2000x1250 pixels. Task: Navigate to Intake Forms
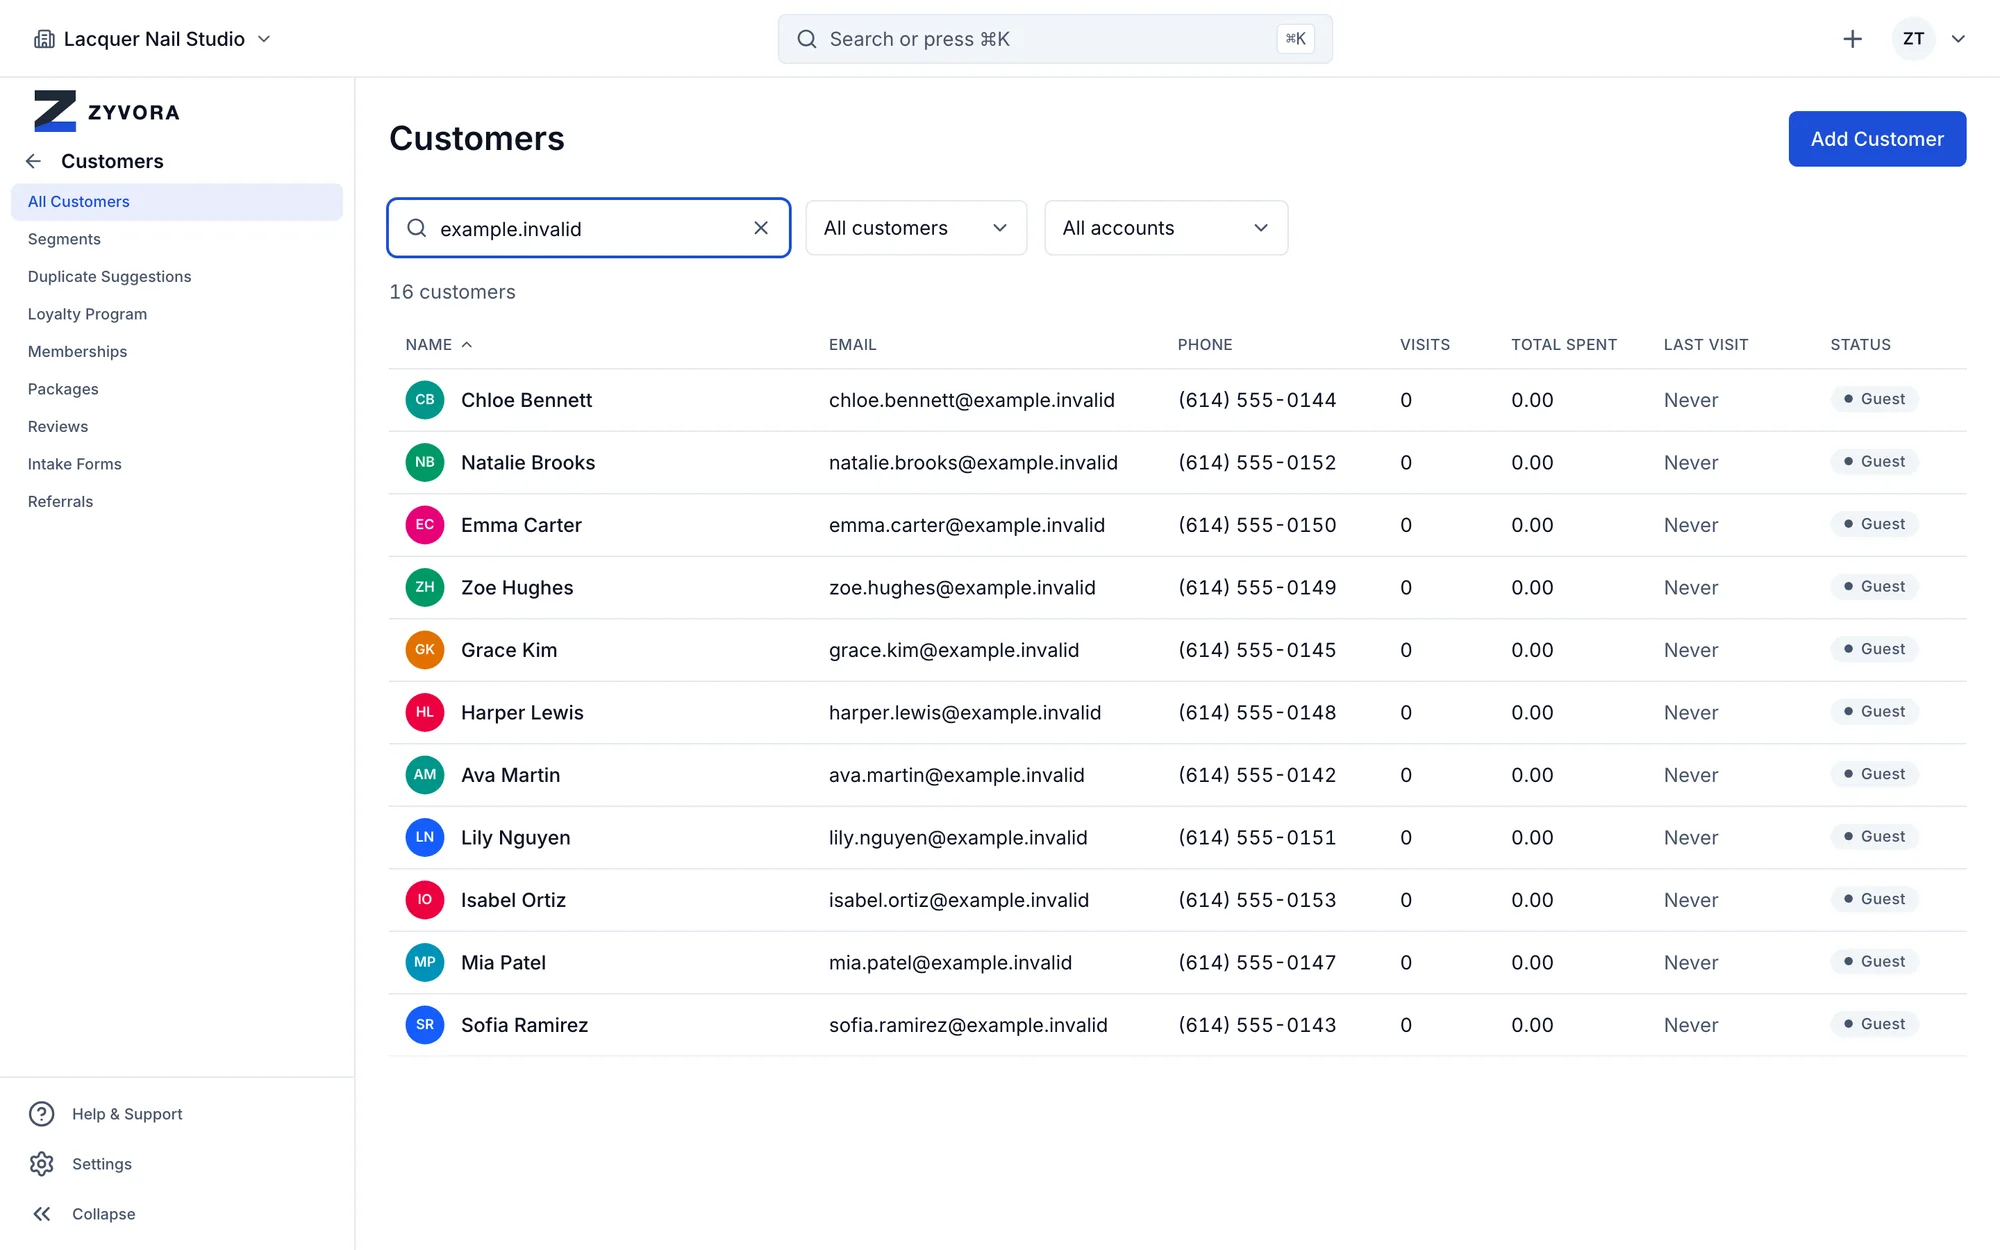click(74, 464)
